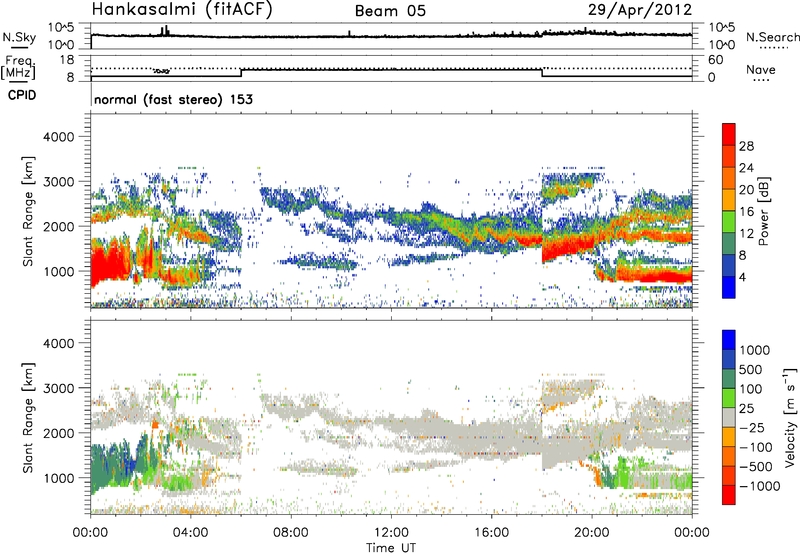Click the red swatch of Power colorbar
This screenshot has width=800, height=554.
tap(729, 134)
